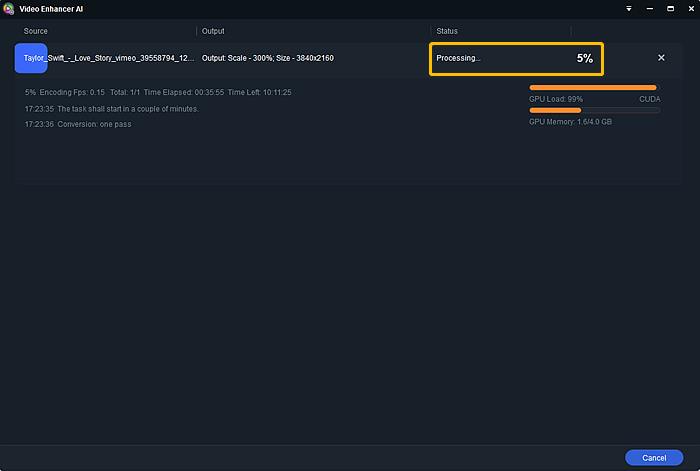Screen dimensions: 700x471
Task: Click the GPU Load progress bar
Action: (594, 88)
